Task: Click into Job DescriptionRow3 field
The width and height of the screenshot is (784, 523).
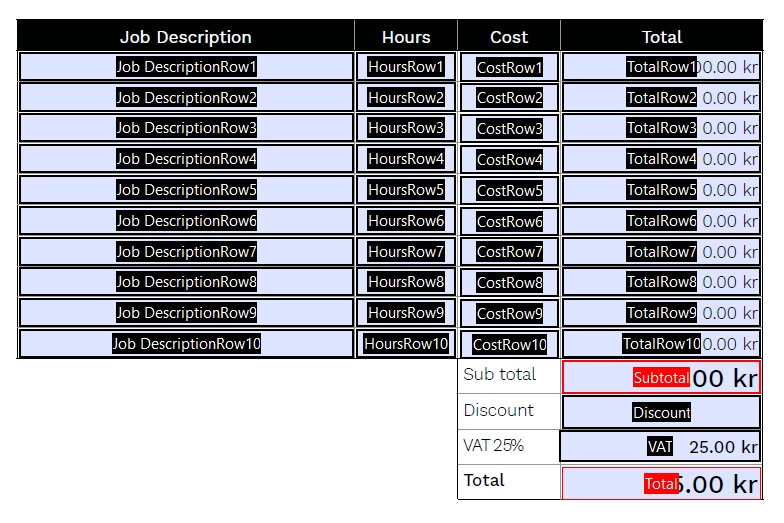Action: click(186, 128)
